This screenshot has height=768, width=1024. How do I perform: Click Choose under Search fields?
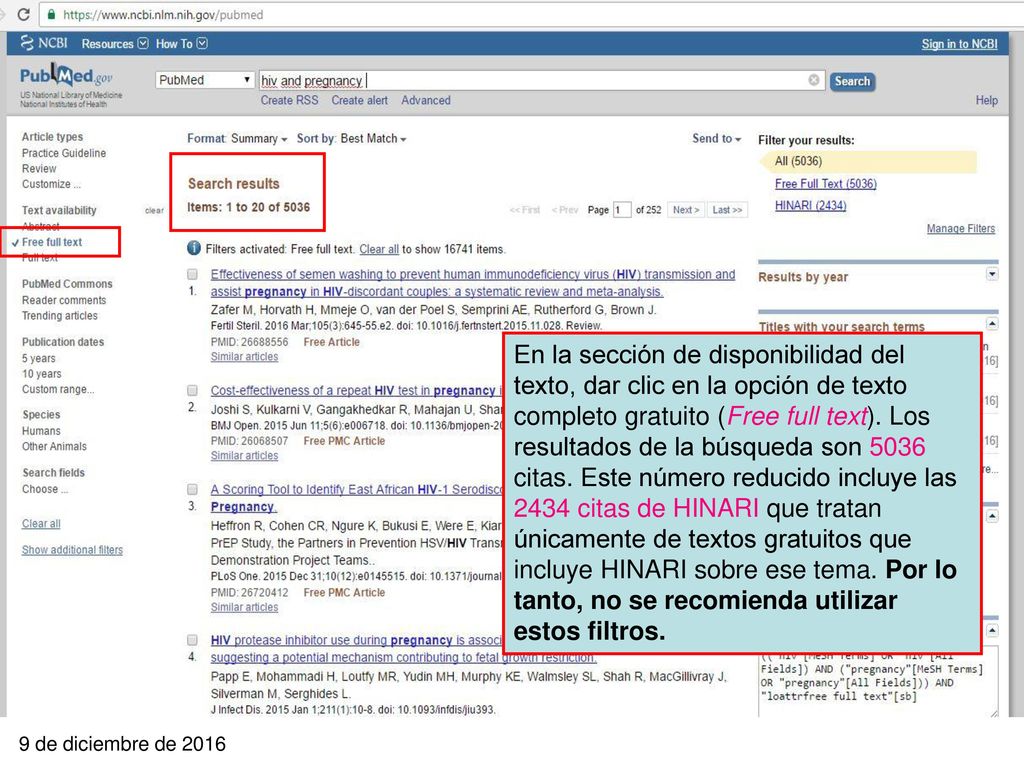click(x=44, y=489)
